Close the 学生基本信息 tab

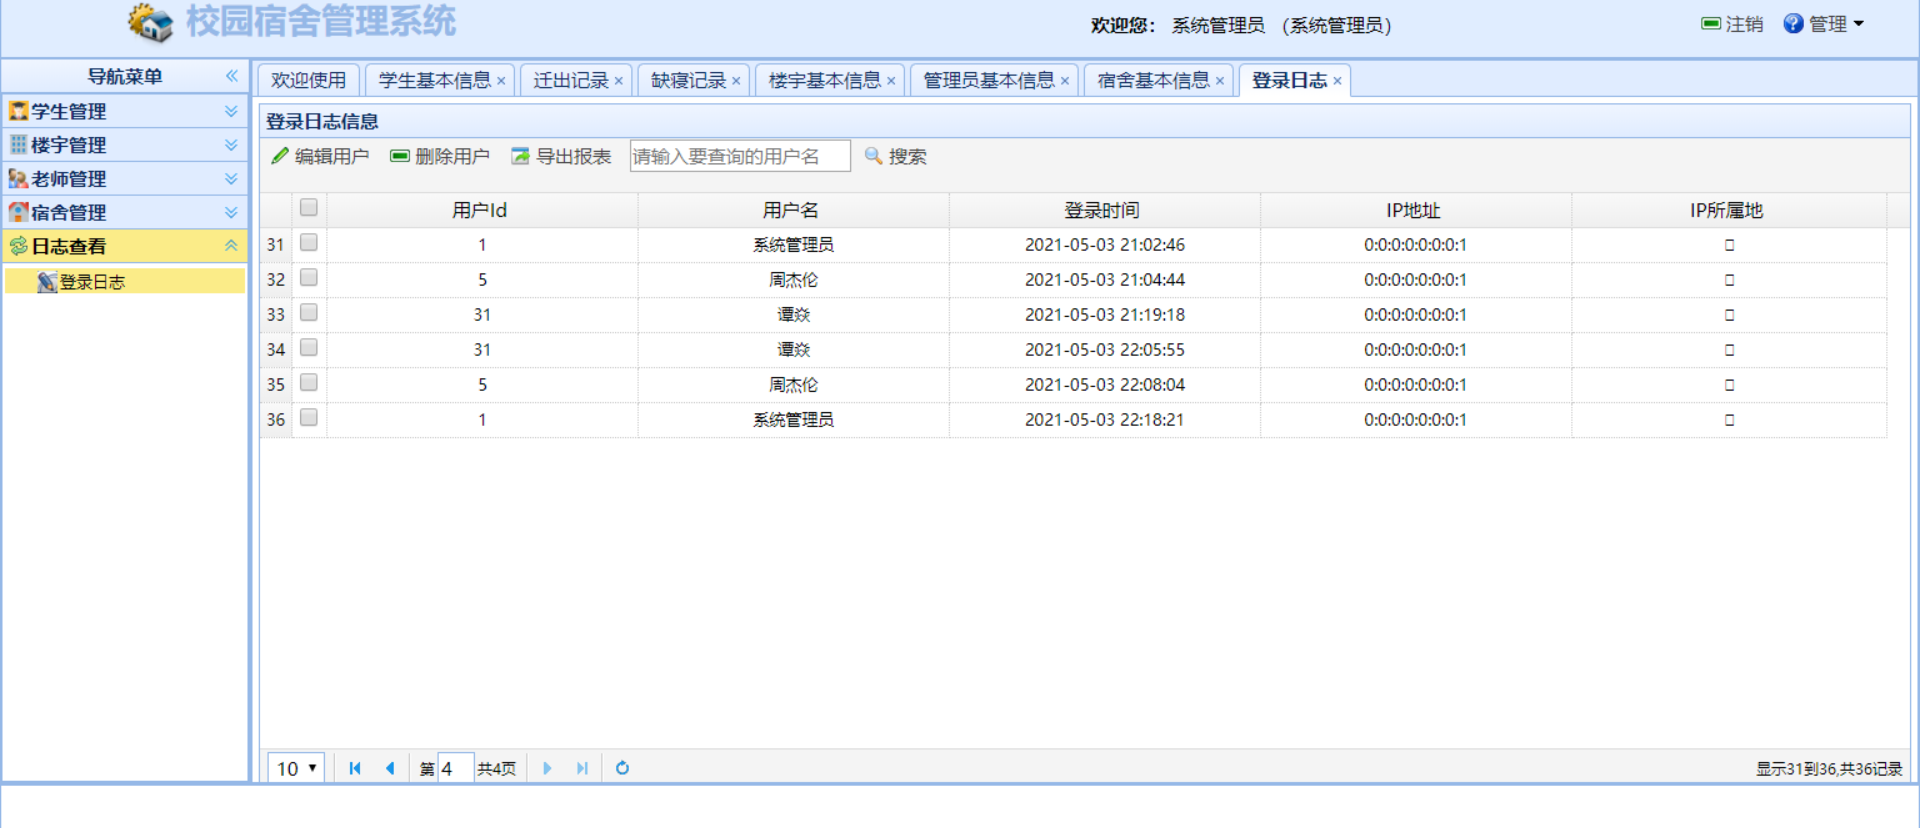click(501, 81)
